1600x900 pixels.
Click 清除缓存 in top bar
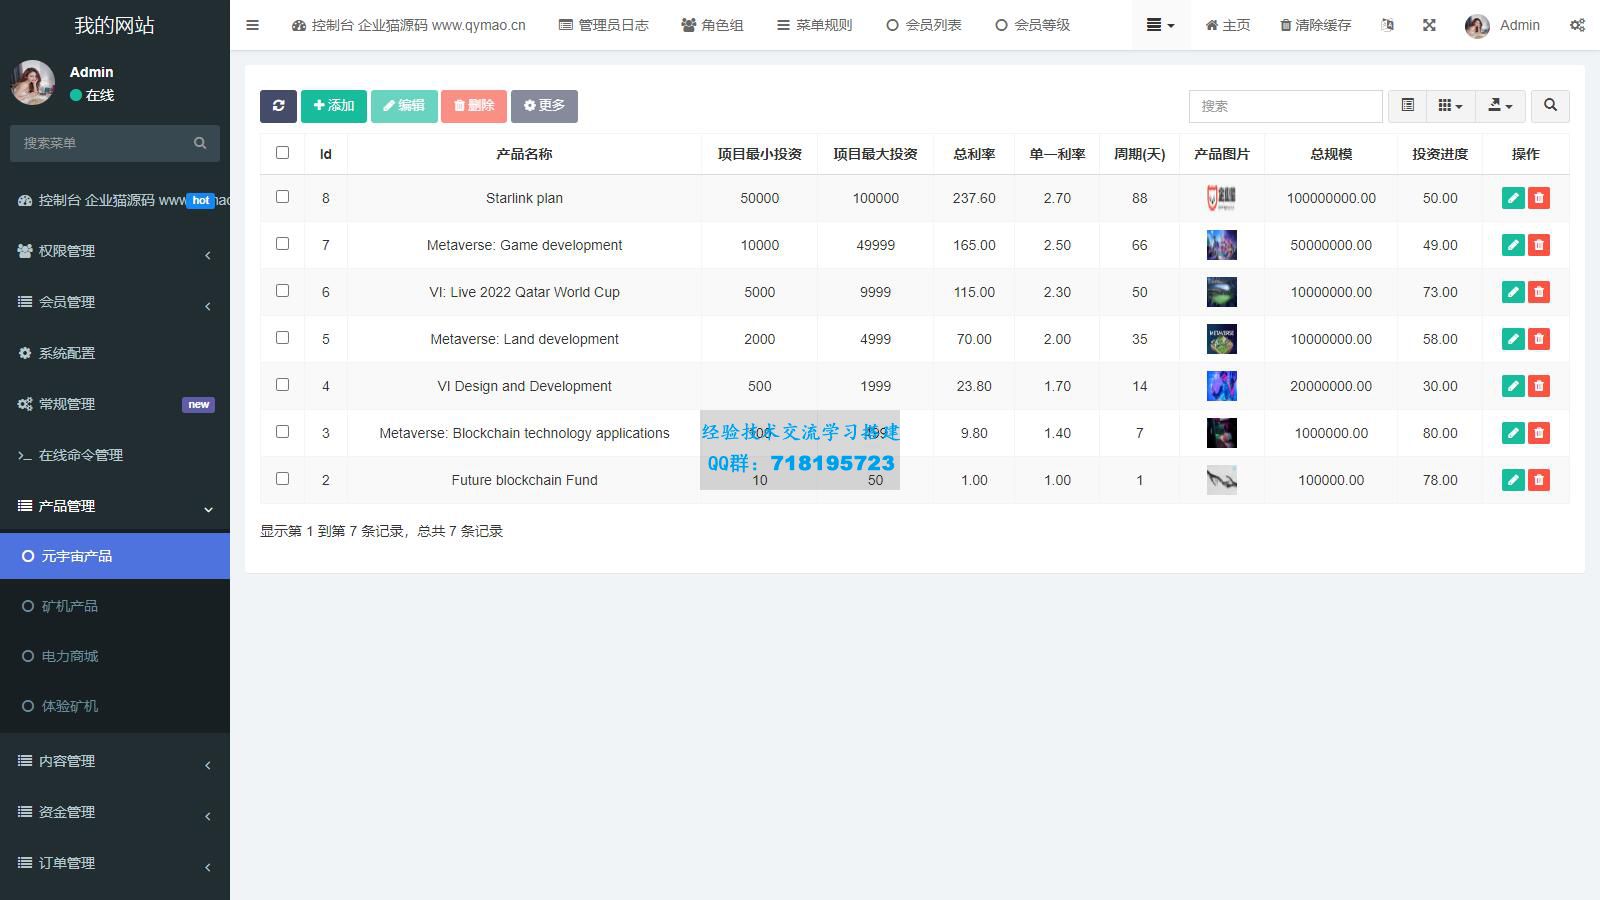coord(1315,25)
